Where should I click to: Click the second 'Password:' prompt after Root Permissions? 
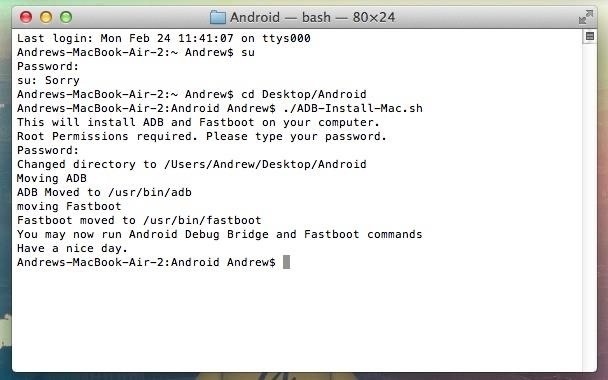tap(48, 150)
